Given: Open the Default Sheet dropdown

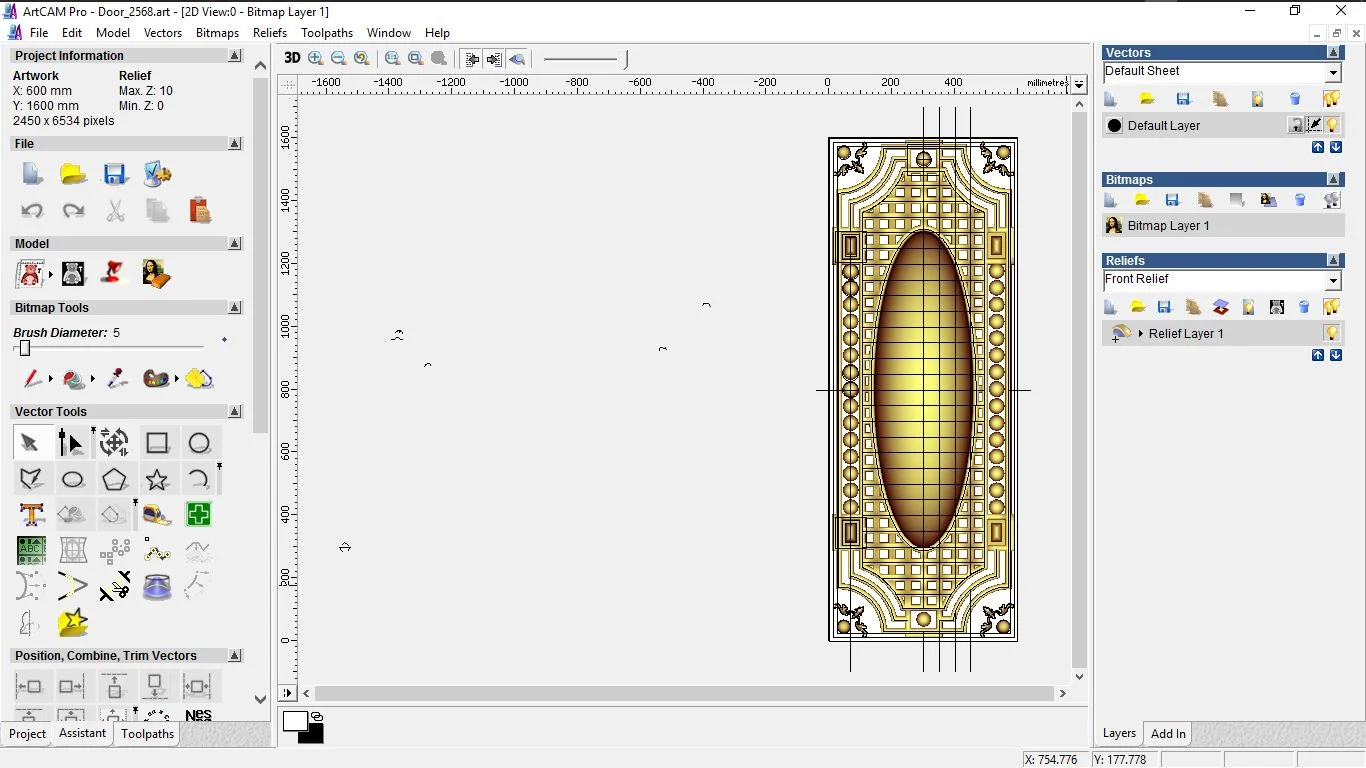Looking at the screenshot, I should (1333, 72).
